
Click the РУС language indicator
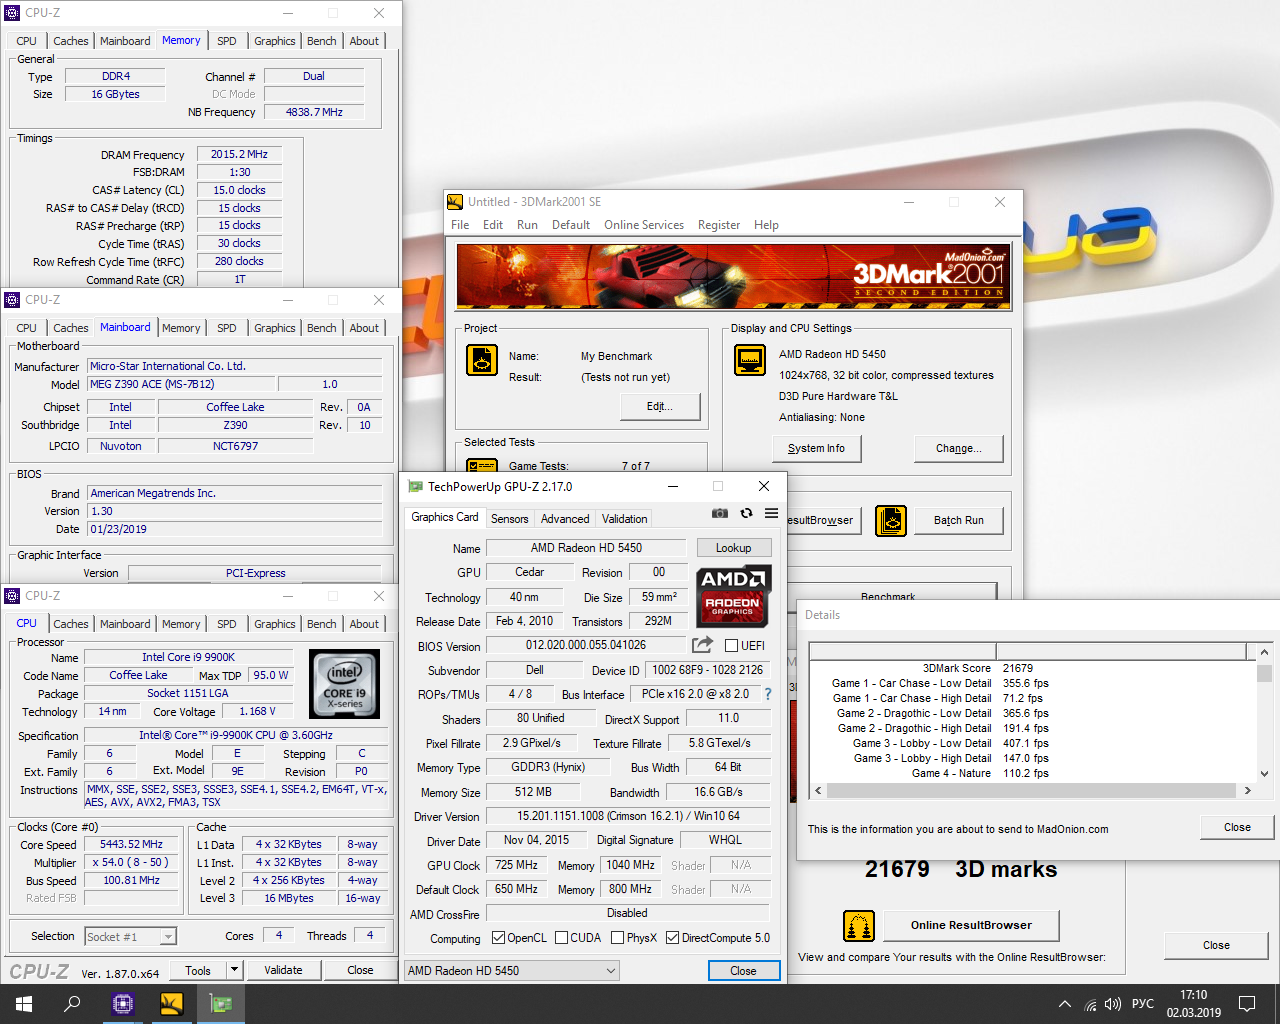[1143, 1004]
